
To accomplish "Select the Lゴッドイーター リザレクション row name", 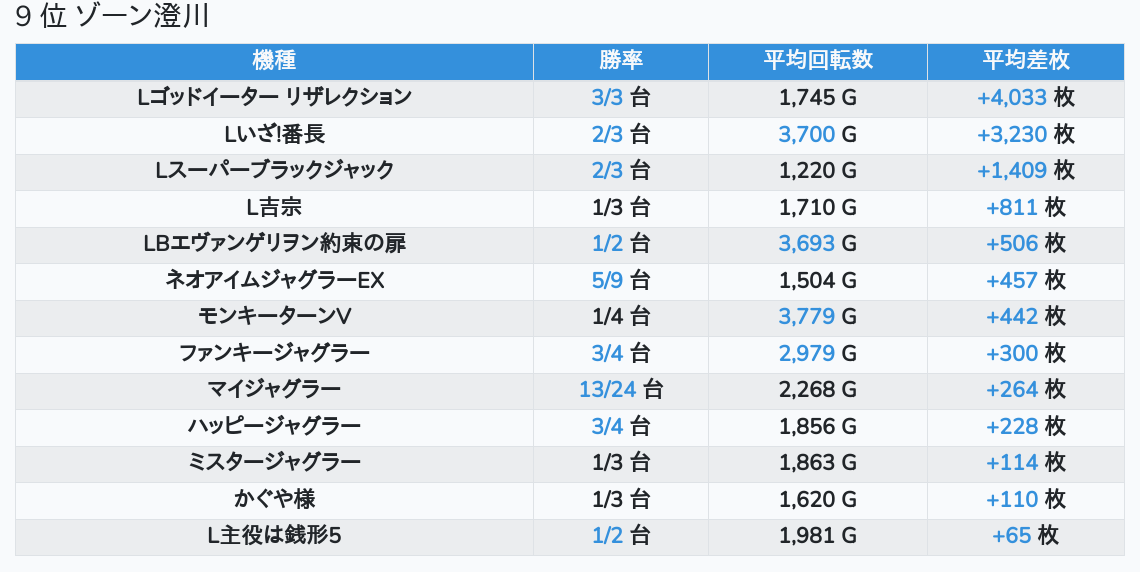I will point(274,98).
